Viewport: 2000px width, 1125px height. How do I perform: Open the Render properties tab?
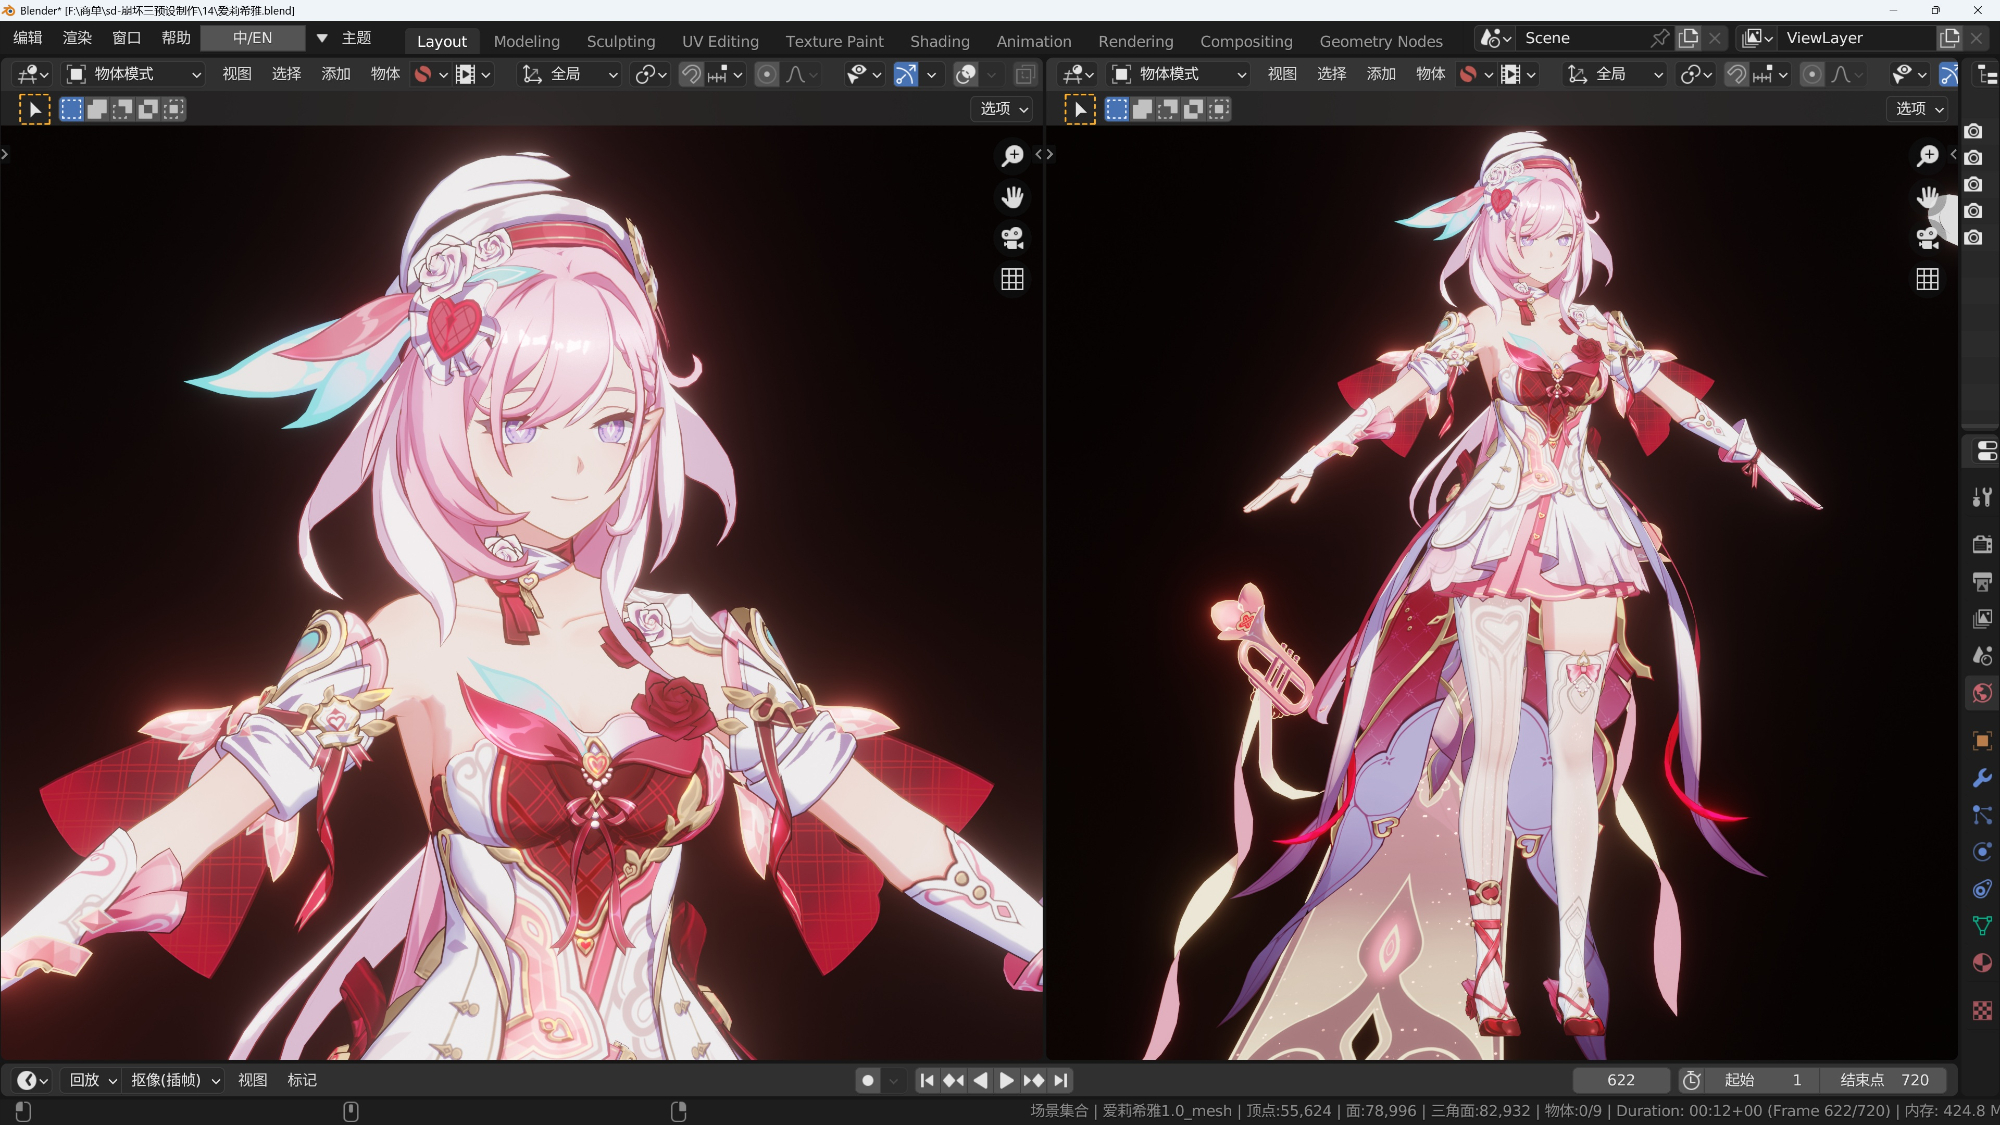1982,544
